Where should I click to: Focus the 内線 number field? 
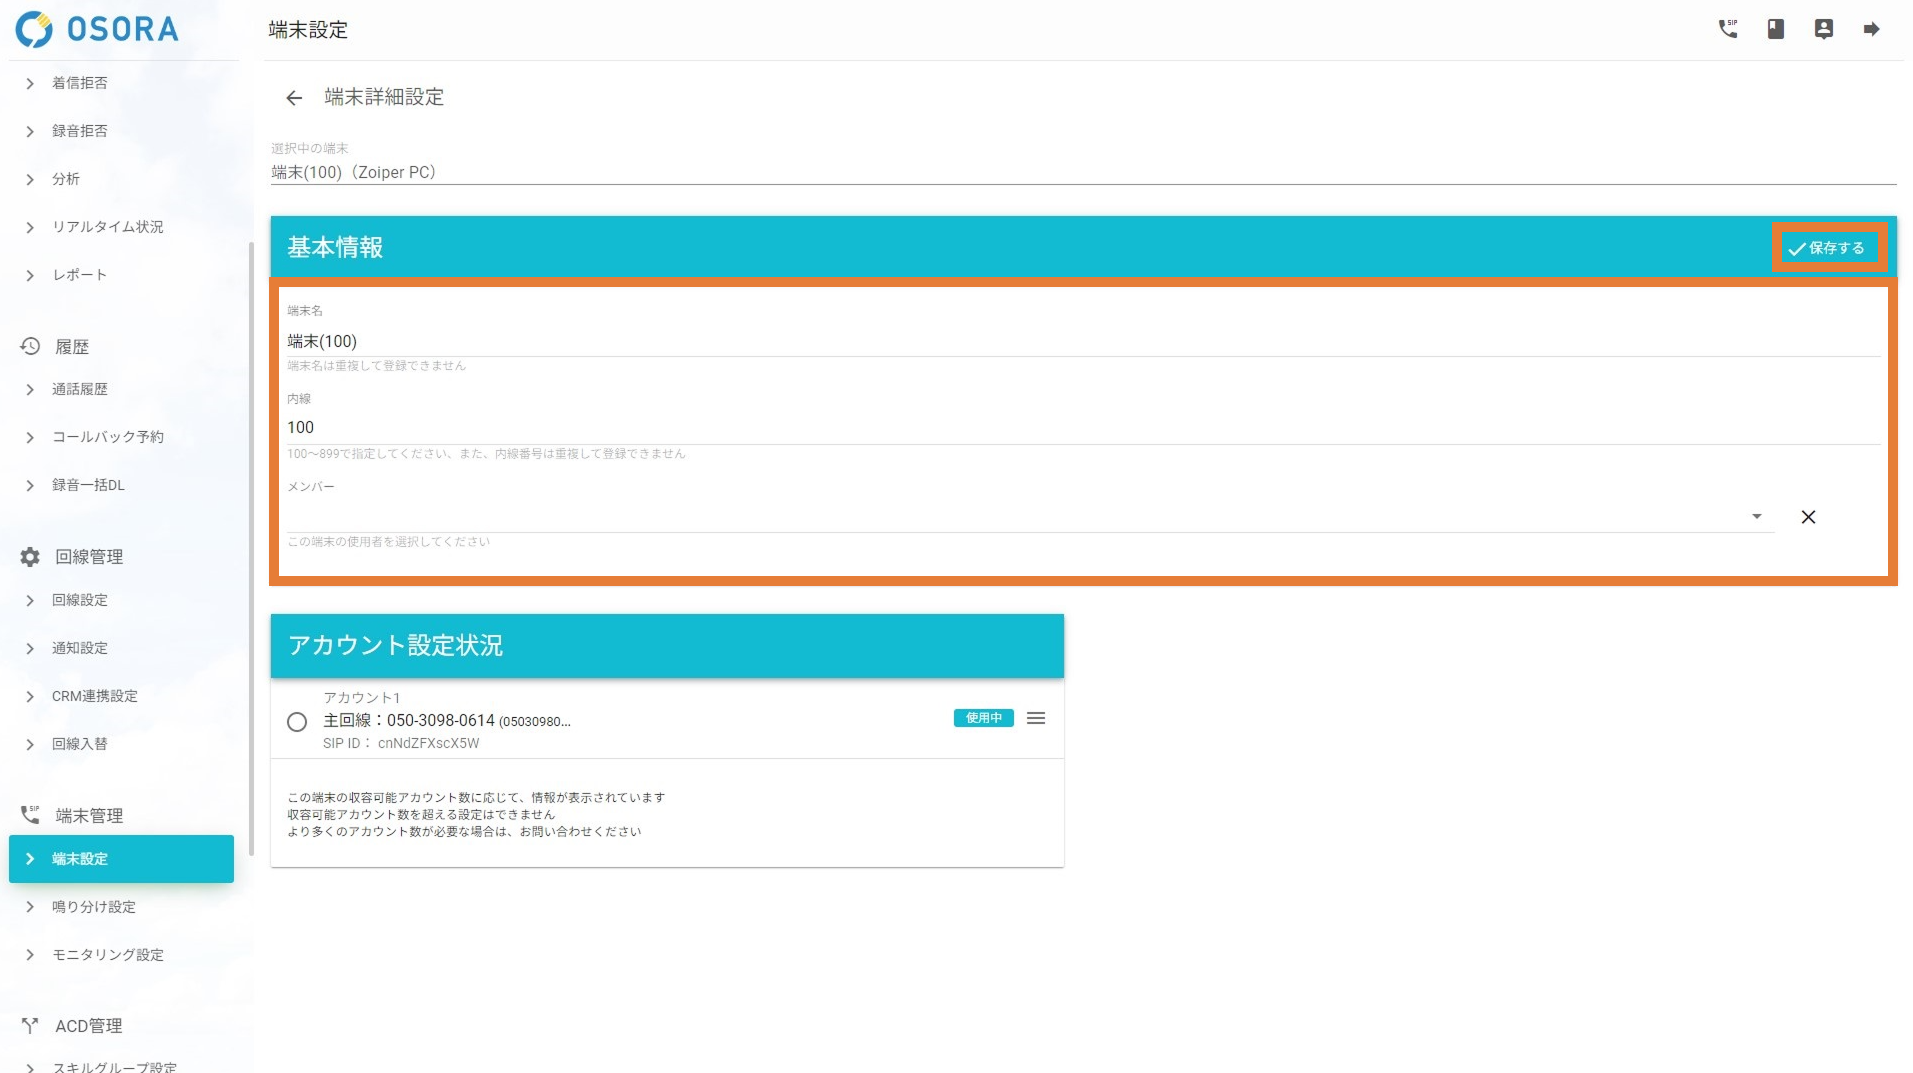coord(1082,427)
